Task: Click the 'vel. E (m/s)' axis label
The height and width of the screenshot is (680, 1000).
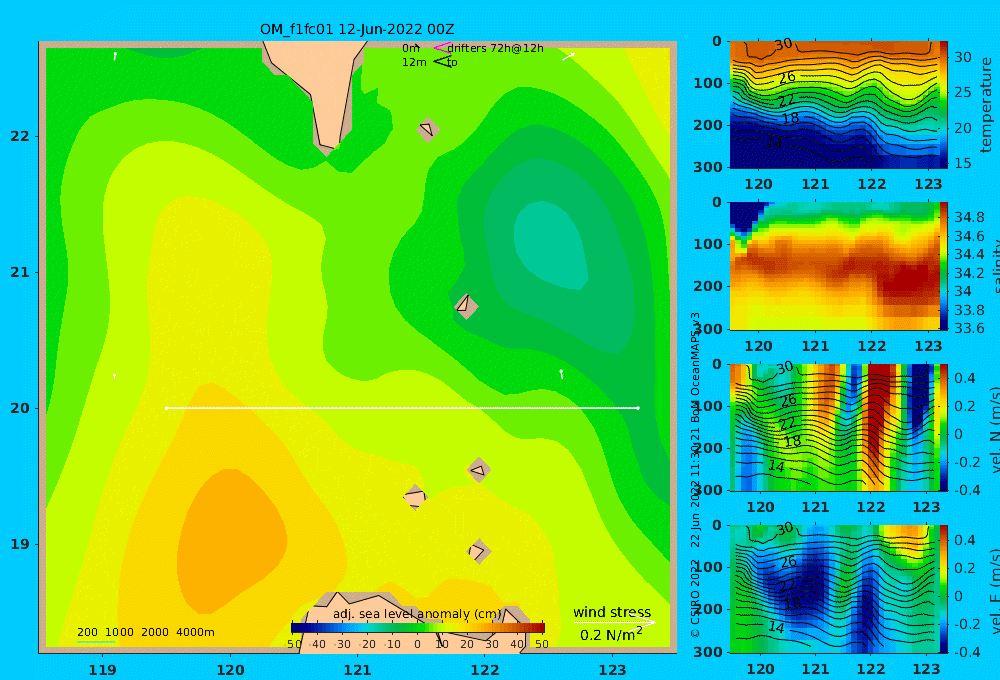Action: (995, 591)
